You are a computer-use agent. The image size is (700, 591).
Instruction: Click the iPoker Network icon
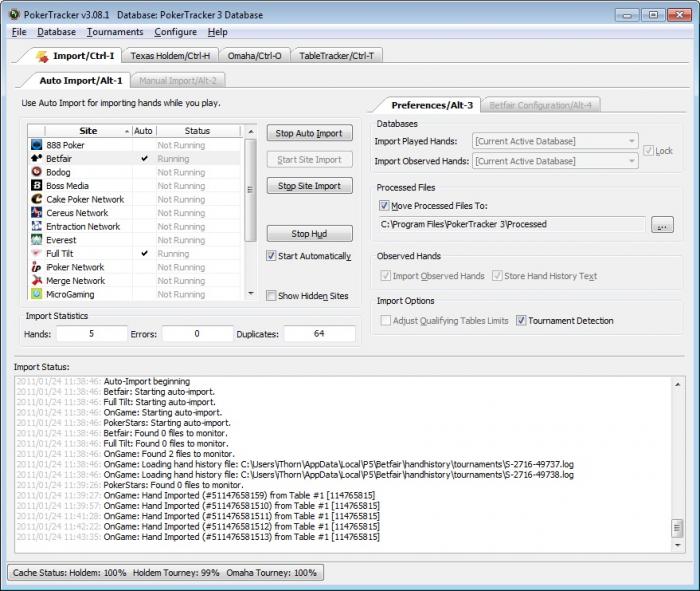(x=37, y=267)
